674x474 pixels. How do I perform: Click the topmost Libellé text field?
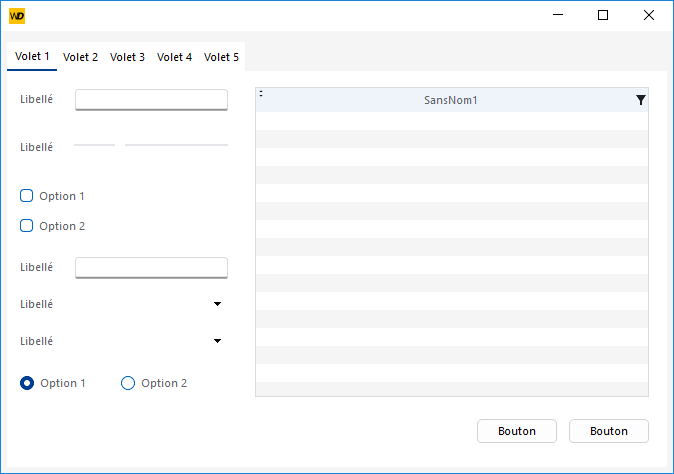pyautogui.click(x=151, y=99)
